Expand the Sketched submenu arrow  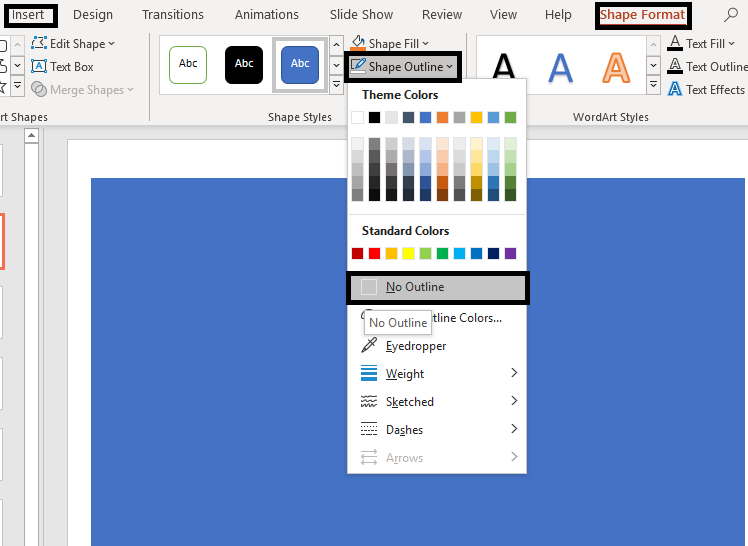click(514, 401)
